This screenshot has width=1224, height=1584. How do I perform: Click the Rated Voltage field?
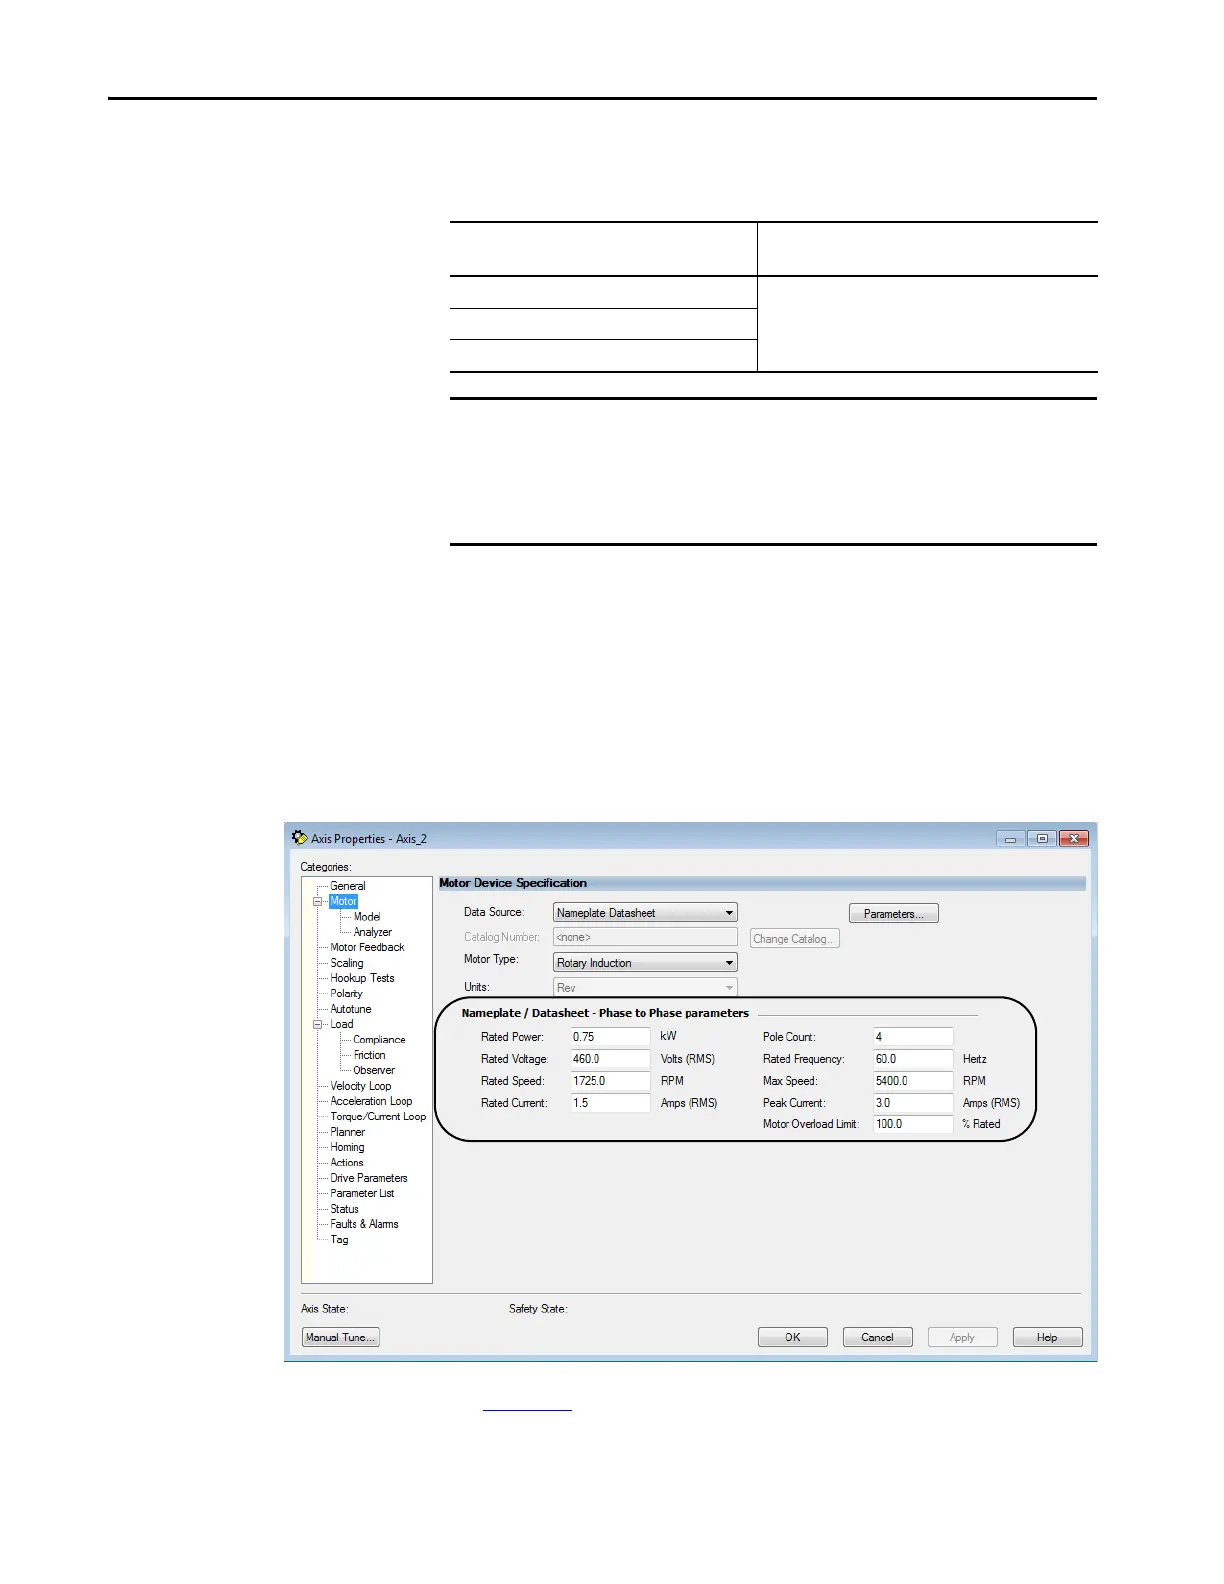(610, 1059)
